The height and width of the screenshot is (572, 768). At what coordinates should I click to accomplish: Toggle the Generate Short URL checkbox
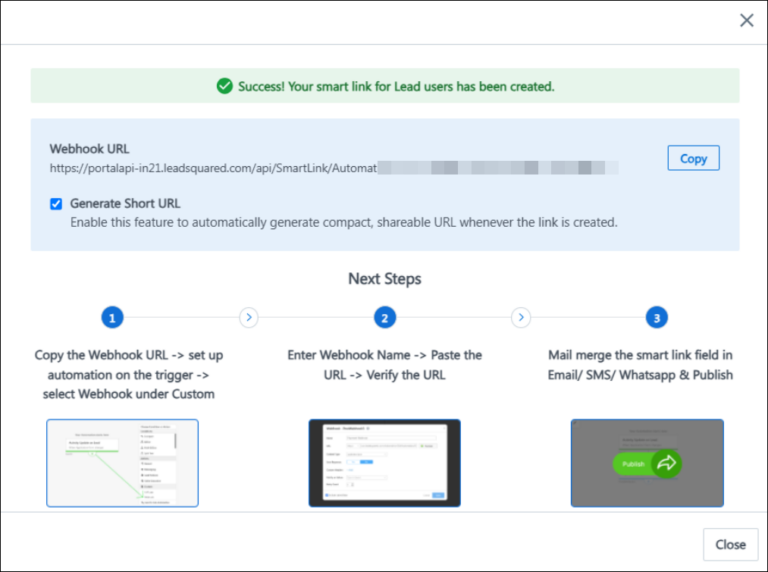tap(56, 204)
